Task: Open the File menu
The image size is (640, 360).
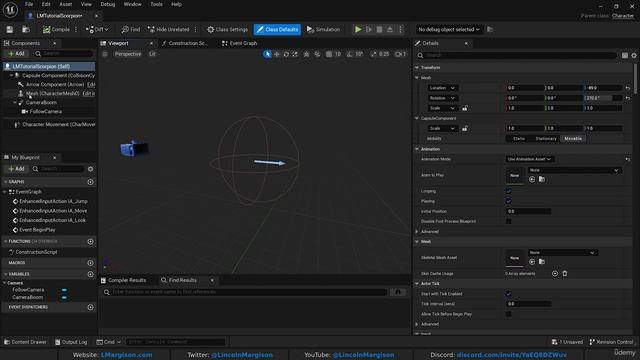Action: point(29,4)
